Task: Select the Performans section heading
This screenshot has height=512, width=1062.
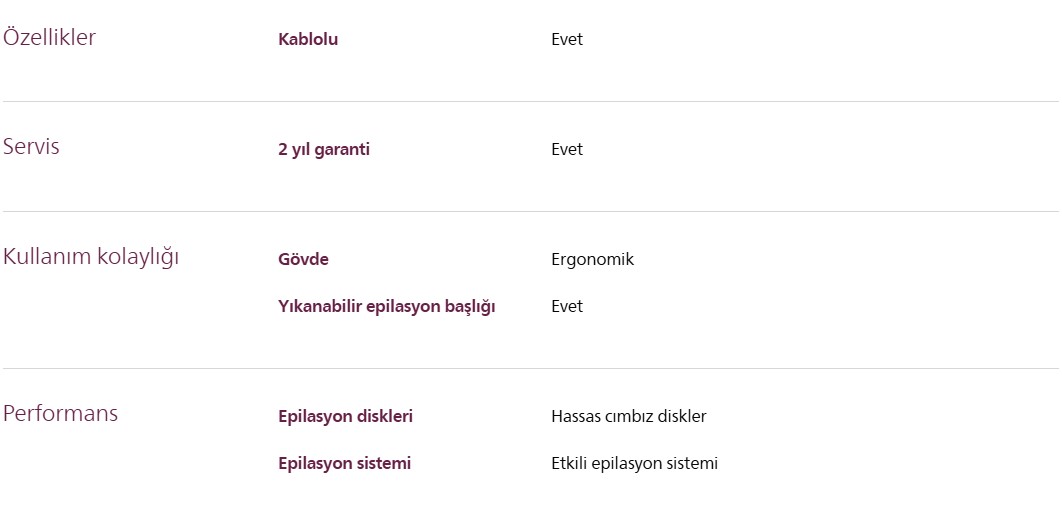Action: coord(60,413)
